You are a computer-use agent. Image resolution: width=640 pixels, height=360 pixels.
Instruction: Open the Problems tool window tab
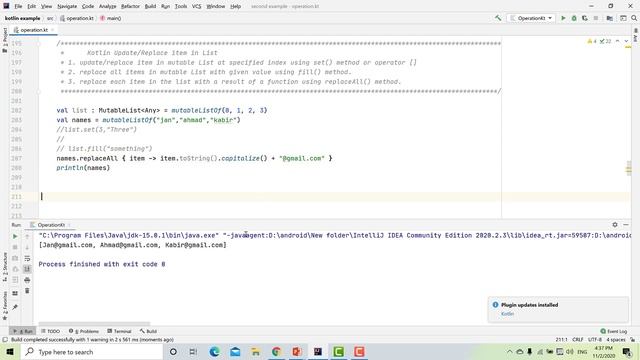tap(84, 331)
